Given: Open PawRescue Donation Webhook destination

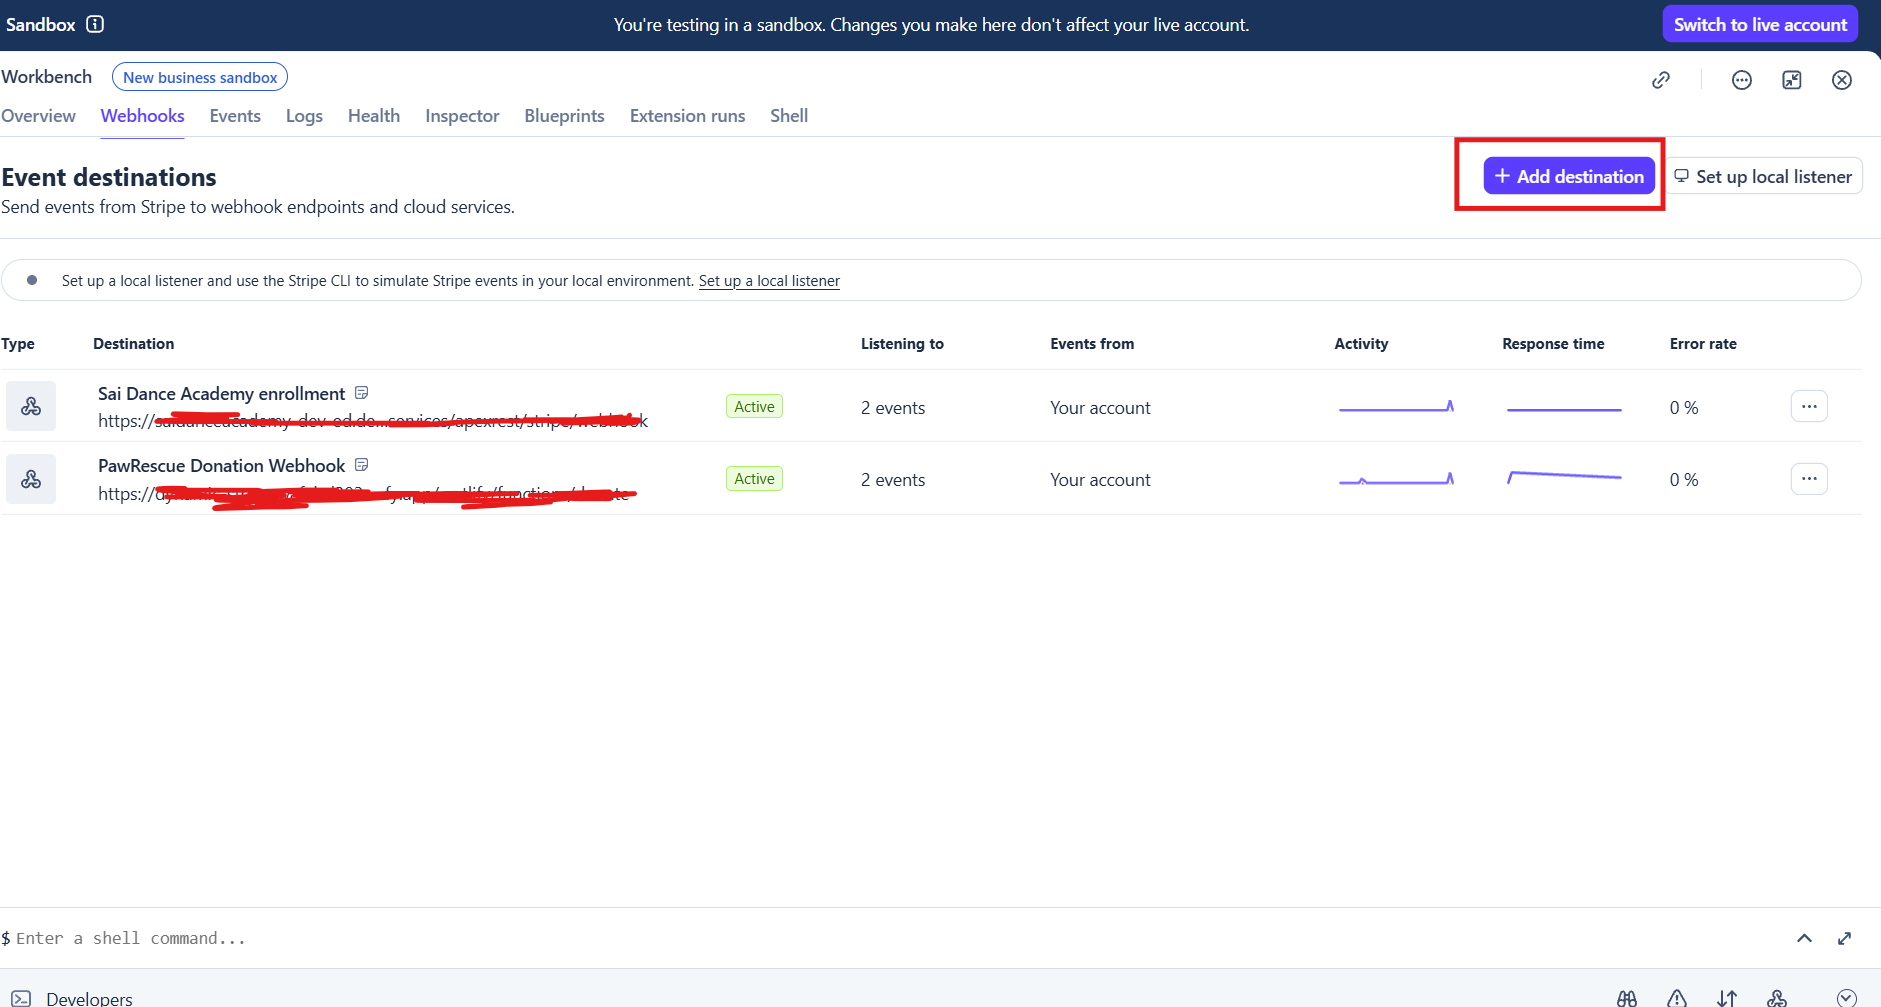Looking at the screenshot, I should click(221, 466).
